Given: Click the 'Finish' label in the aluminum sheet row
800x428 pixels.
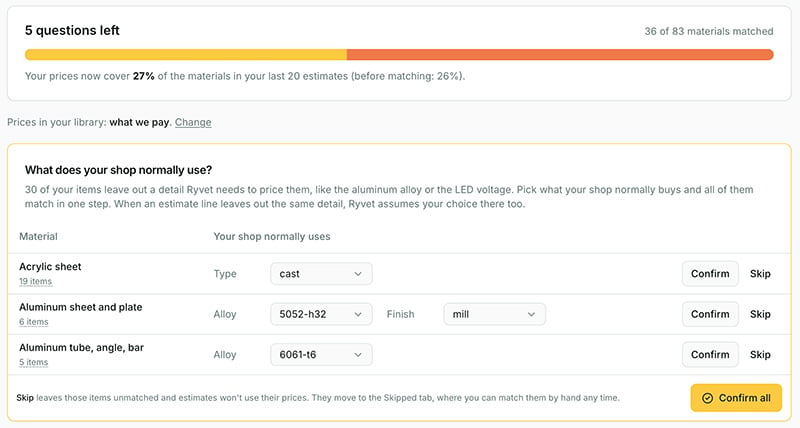Looking at the screenshot, I should tap(401, 314).
